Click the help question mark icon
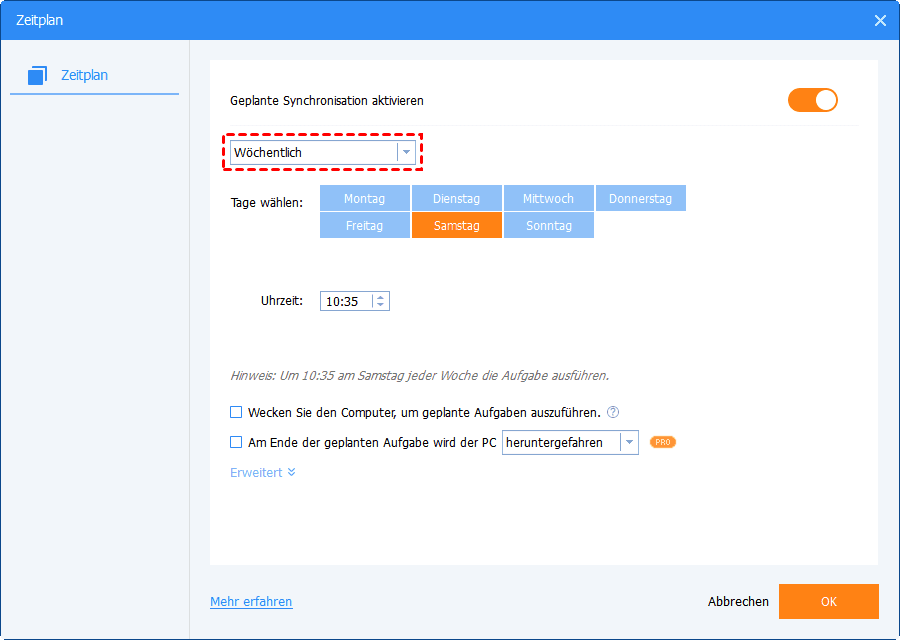This screenshot has width=900, height=640. (613, 412)
